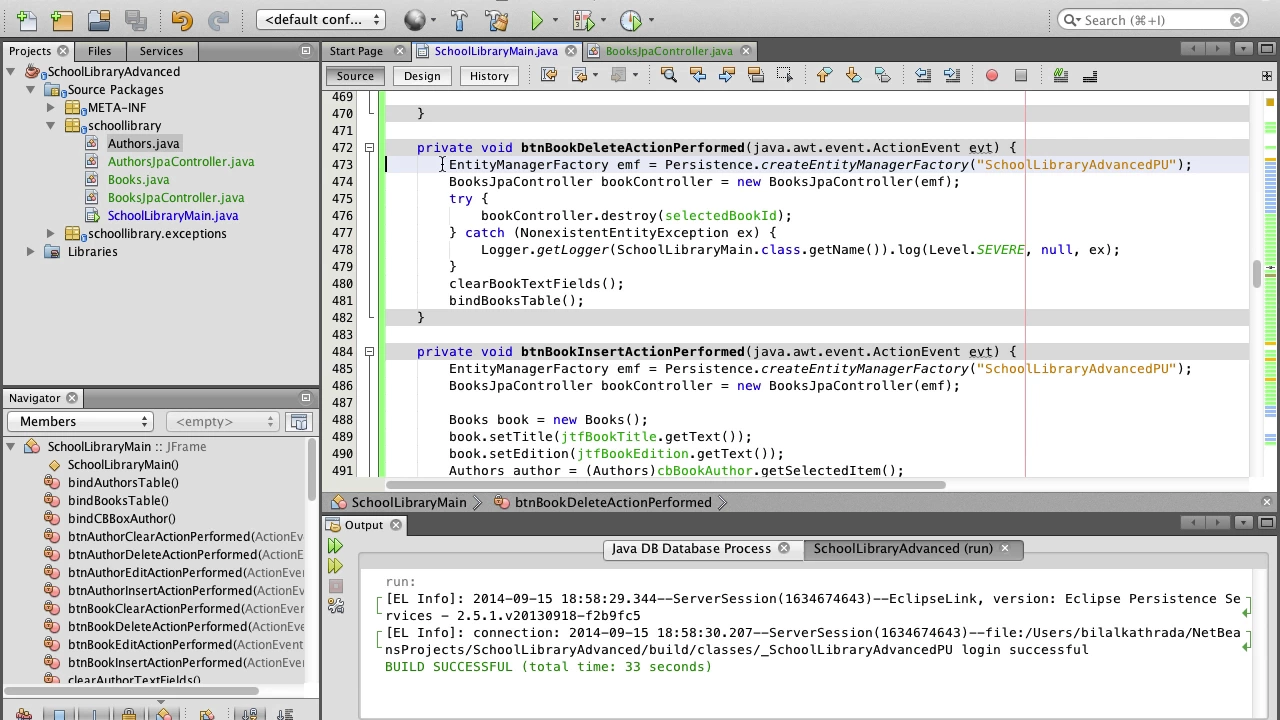Click the Open Project icon
1280x720 pixels.
point(98,20)
